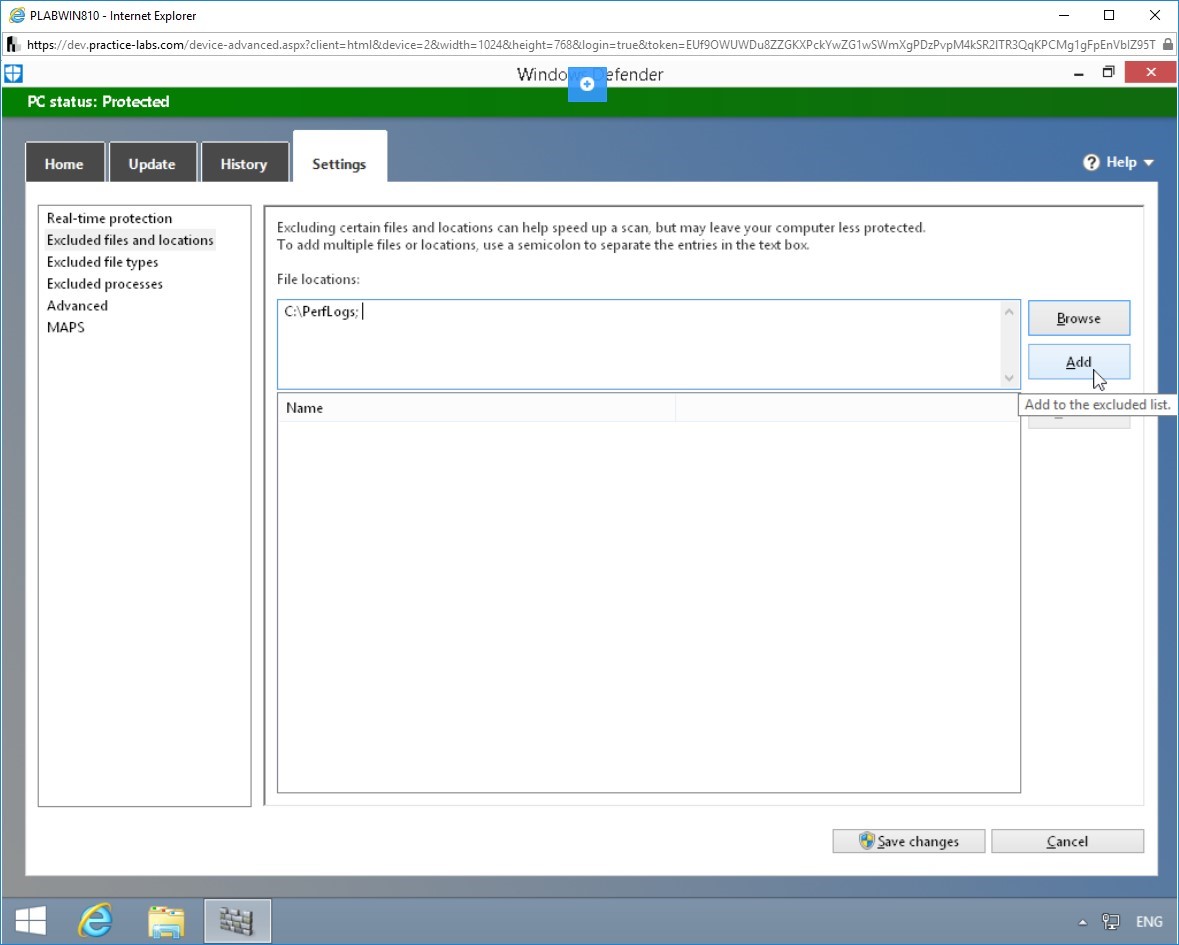Show hidden system tray icons
Screen dimensions: 1179x945
pos(1082,922)
